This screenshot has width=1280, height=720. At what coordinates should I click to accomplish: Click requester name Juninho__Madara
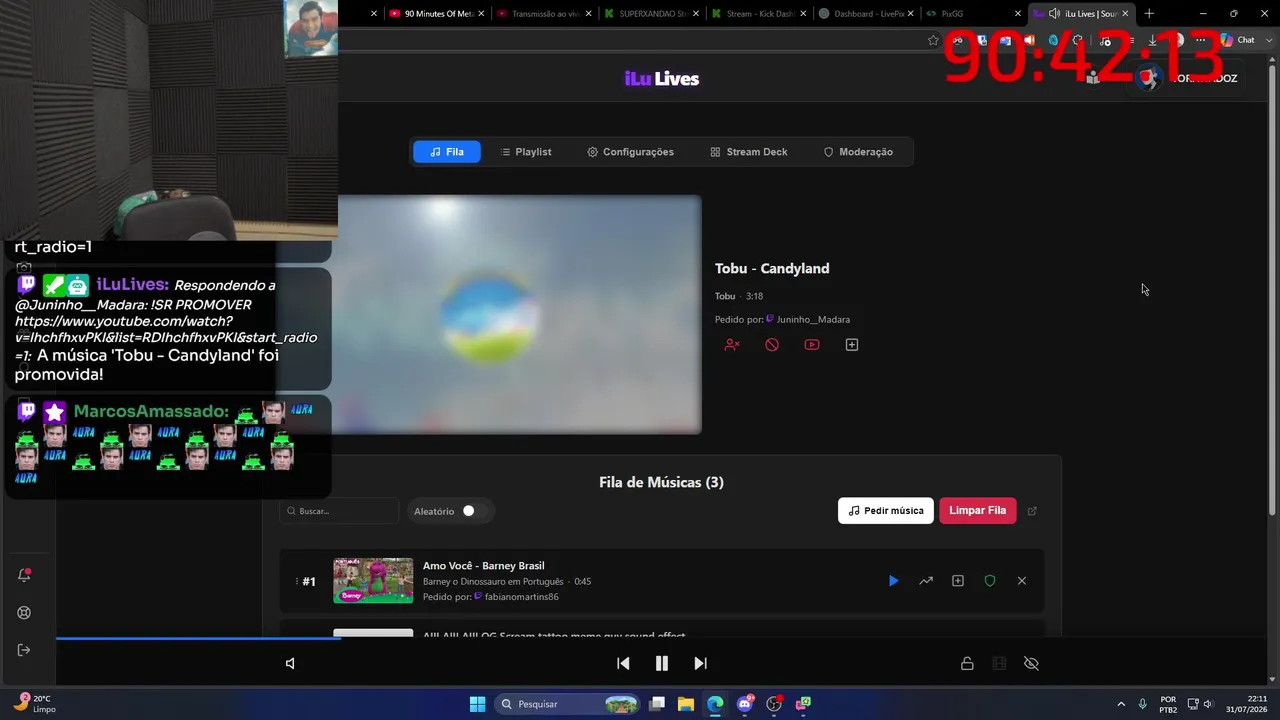(x=813, y=320)
